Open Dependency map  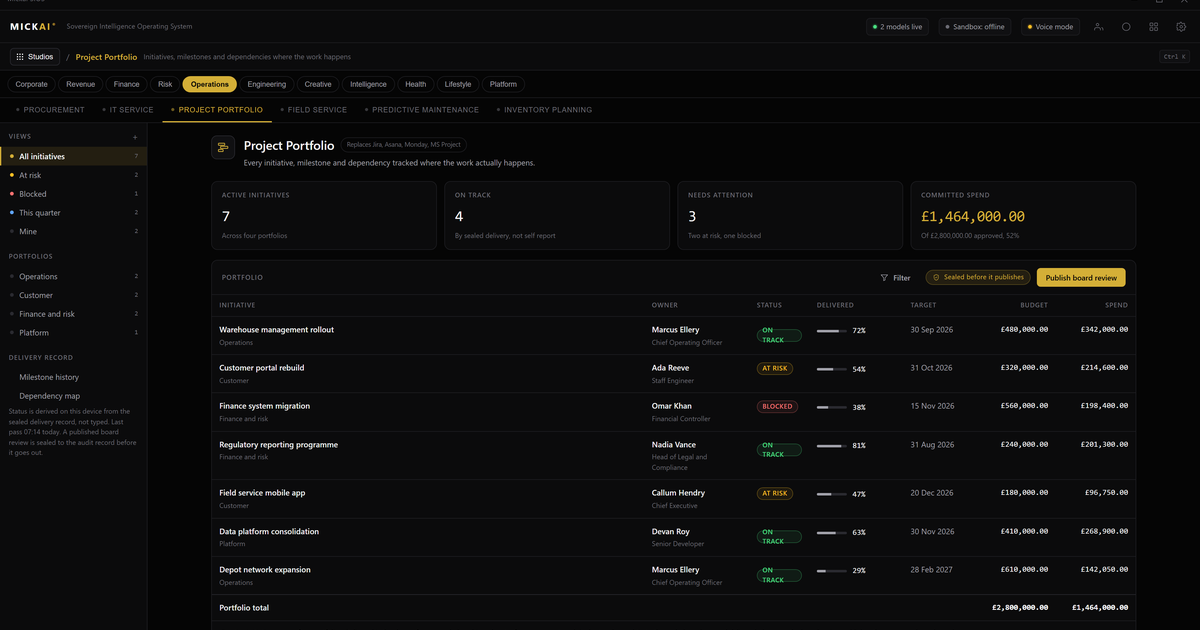49,396
